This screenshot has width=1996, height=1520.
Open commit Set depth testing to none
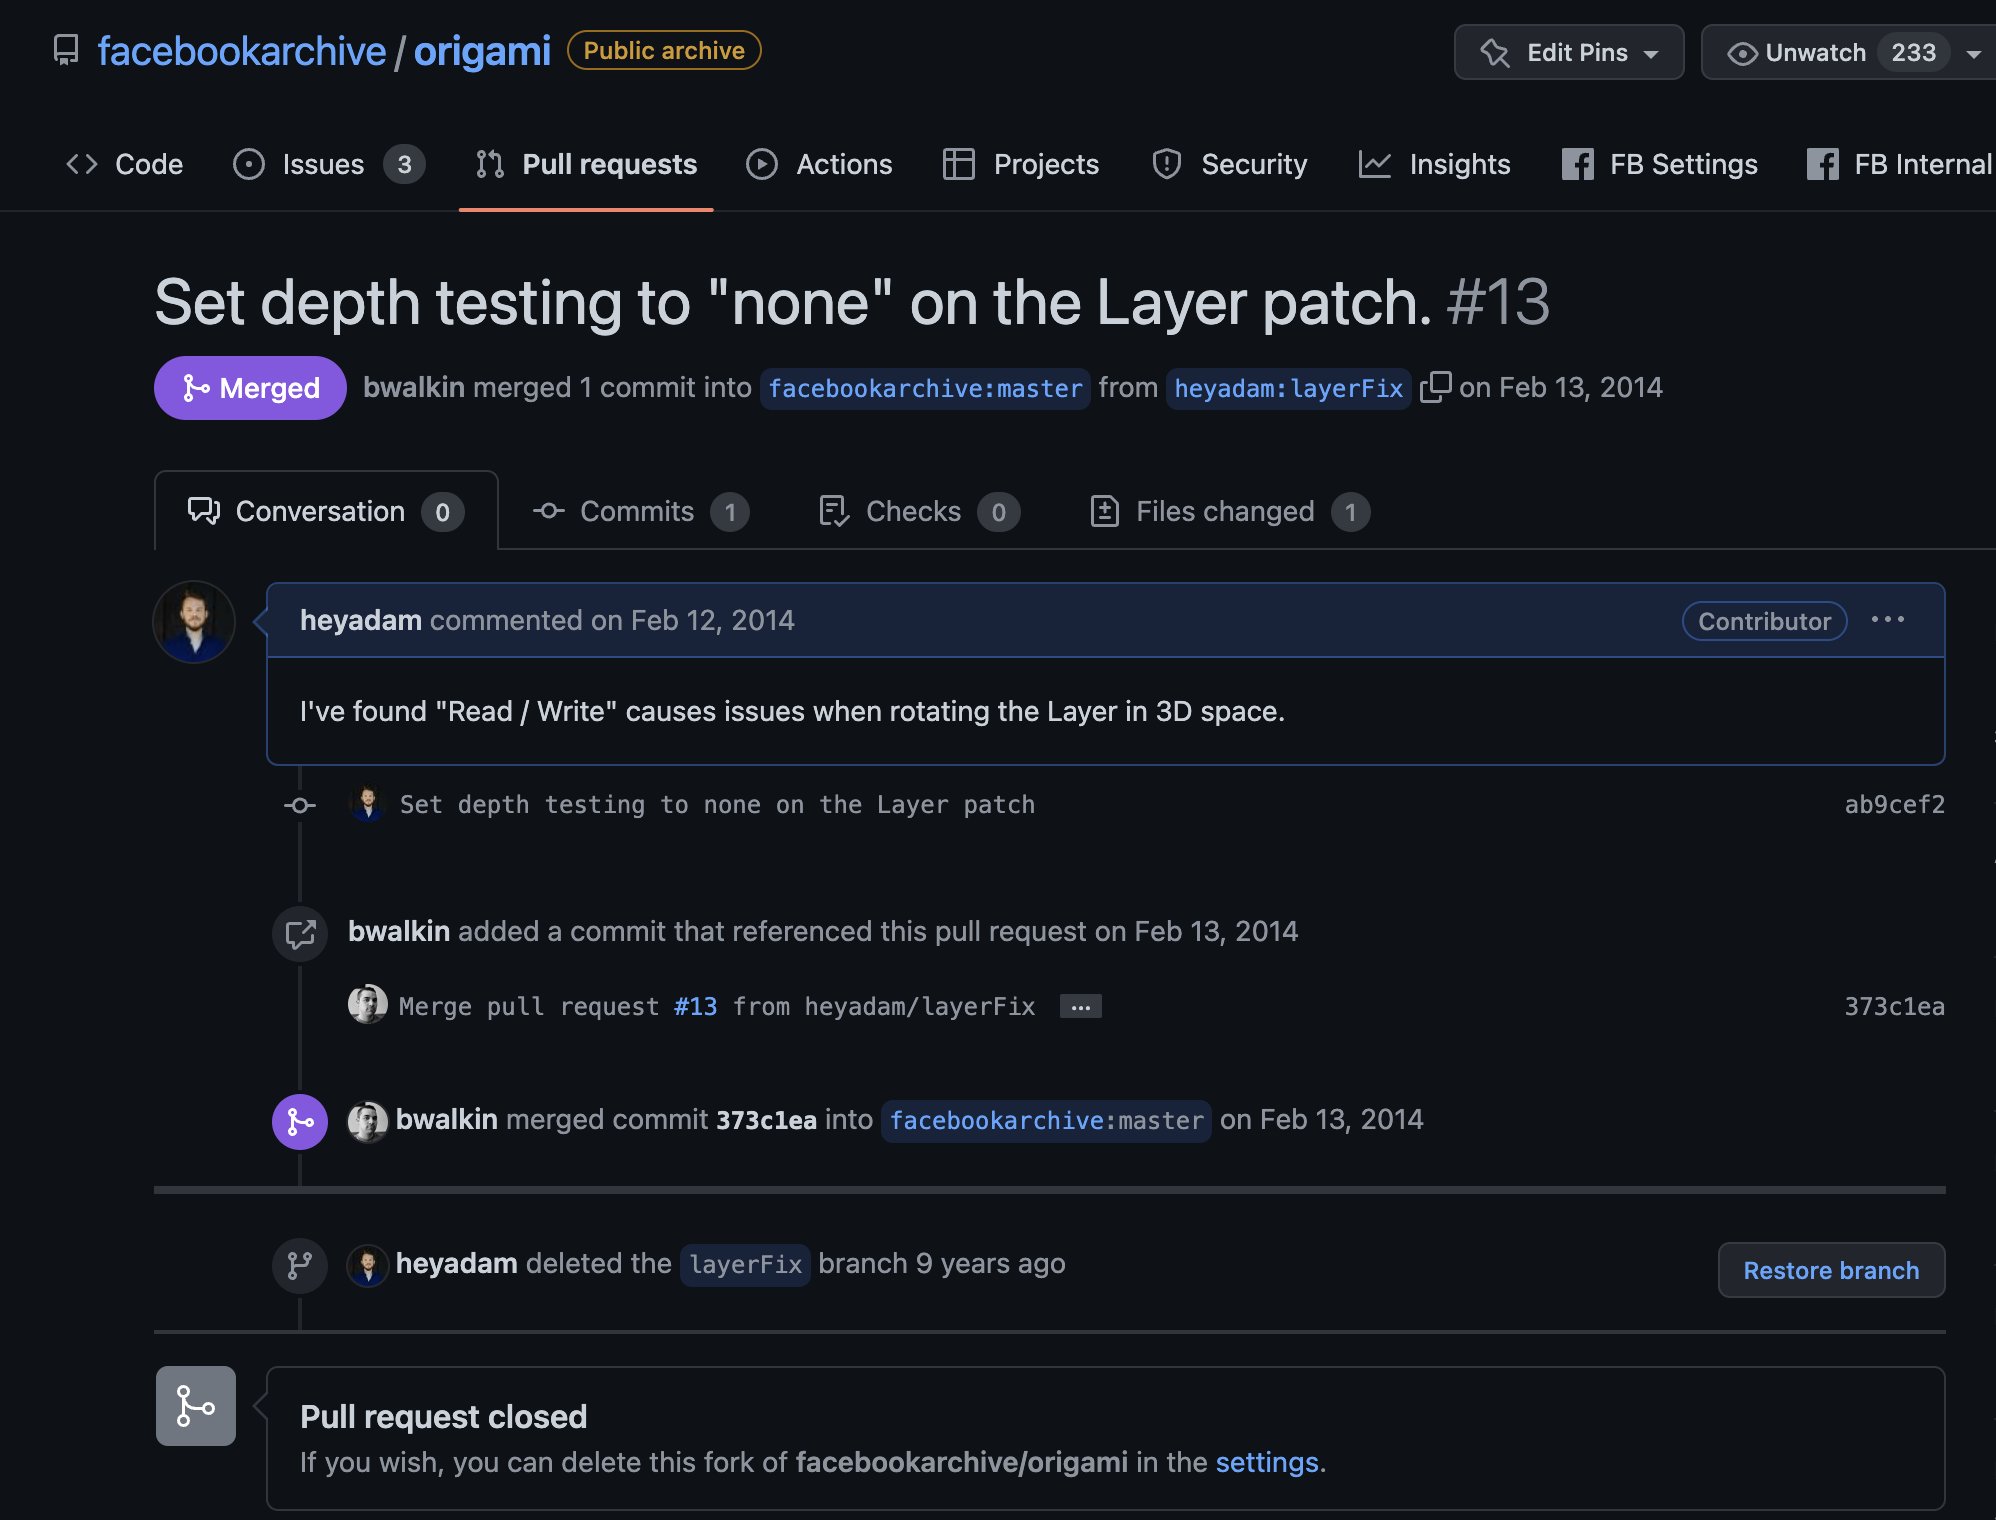click(717, 804)
